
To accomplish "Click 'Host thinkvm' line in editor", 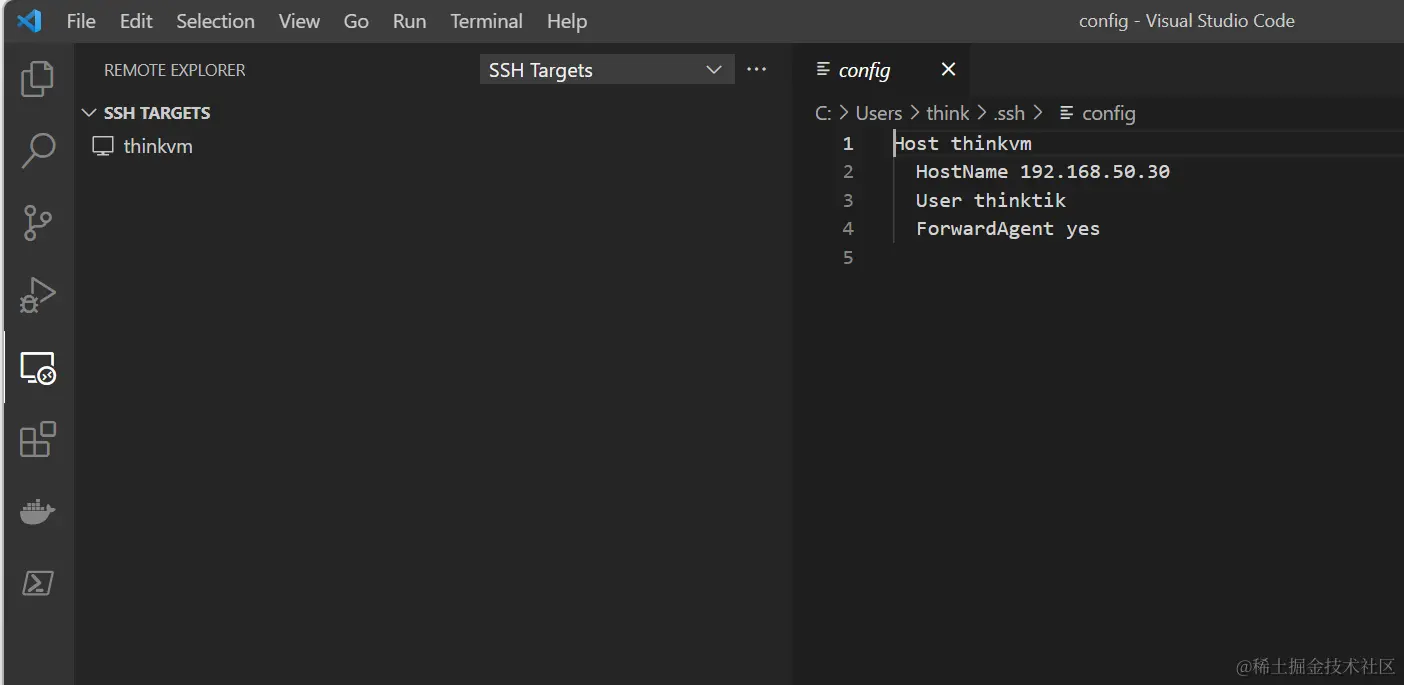I will [x=962, y=143].
